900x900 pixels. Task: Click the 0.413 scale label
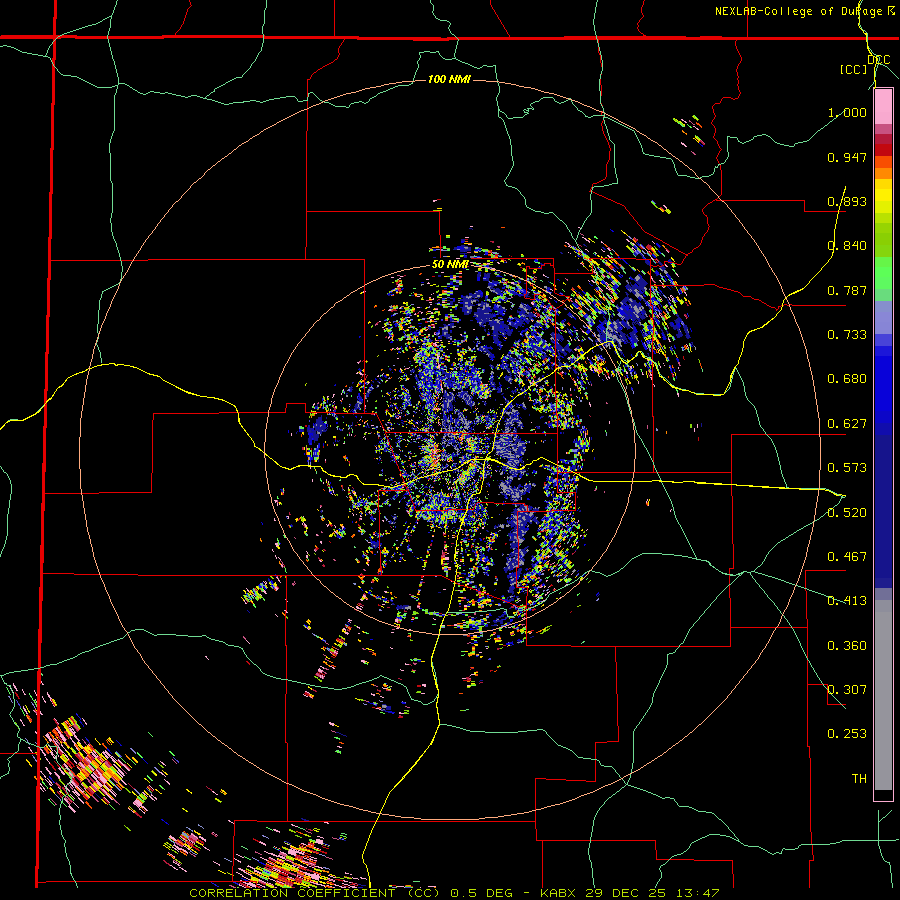tap(847, 601)
